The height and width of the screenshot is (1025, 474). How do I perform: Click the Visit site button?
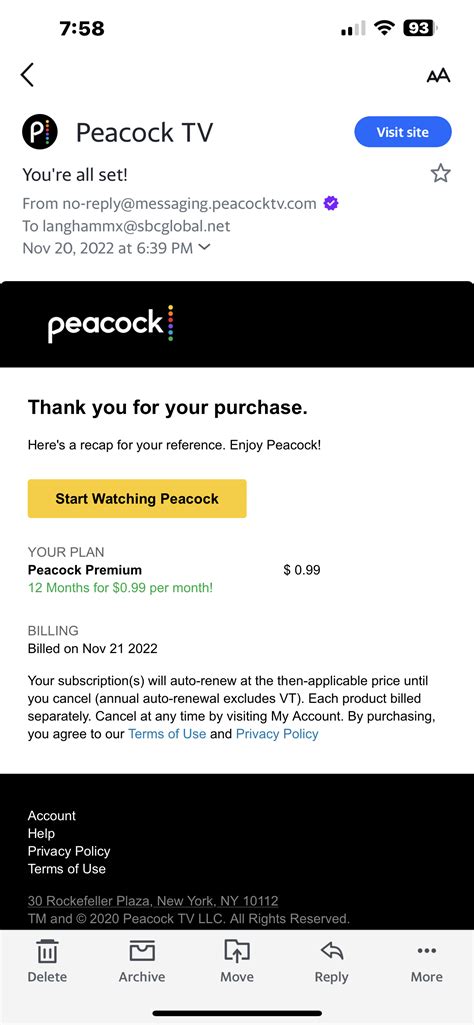tap(403, 132)
